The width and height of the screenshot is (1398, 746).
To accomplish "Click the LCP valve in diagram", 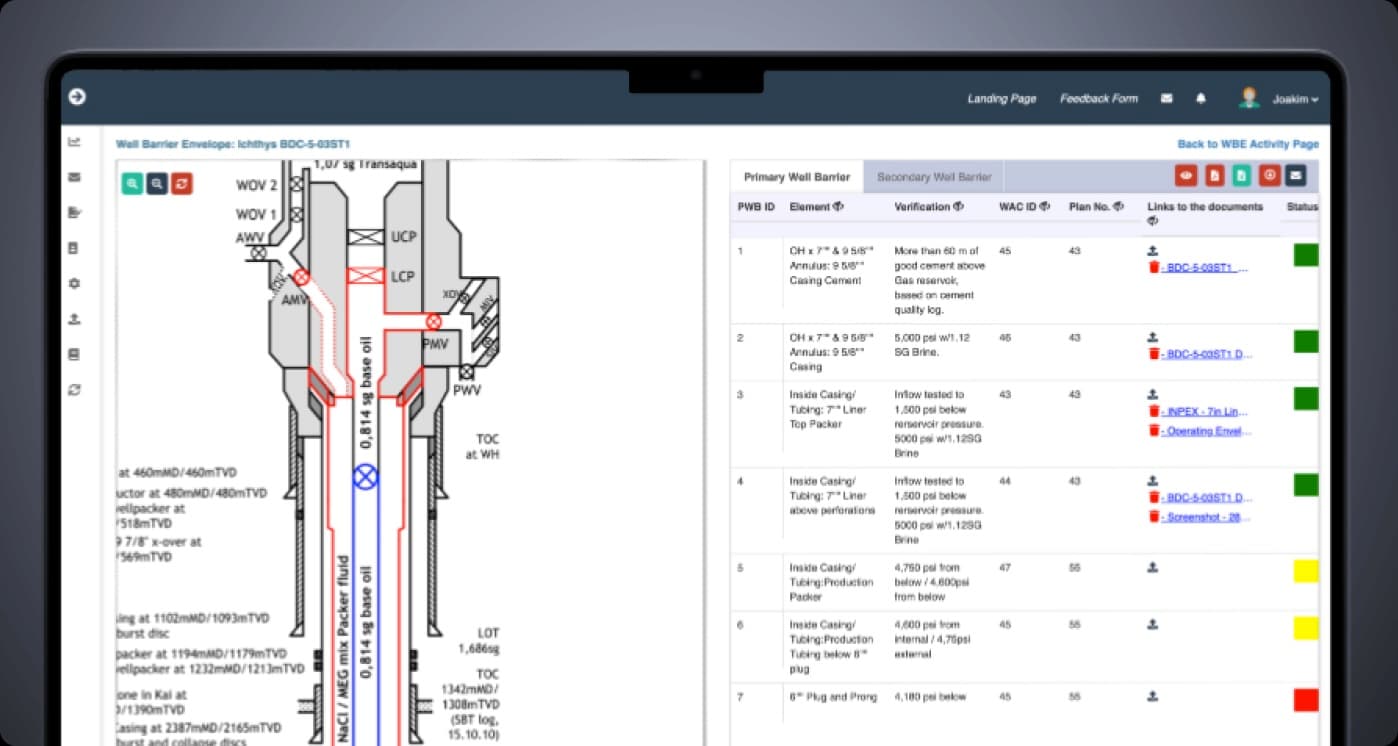I will (x=366, y=276).
